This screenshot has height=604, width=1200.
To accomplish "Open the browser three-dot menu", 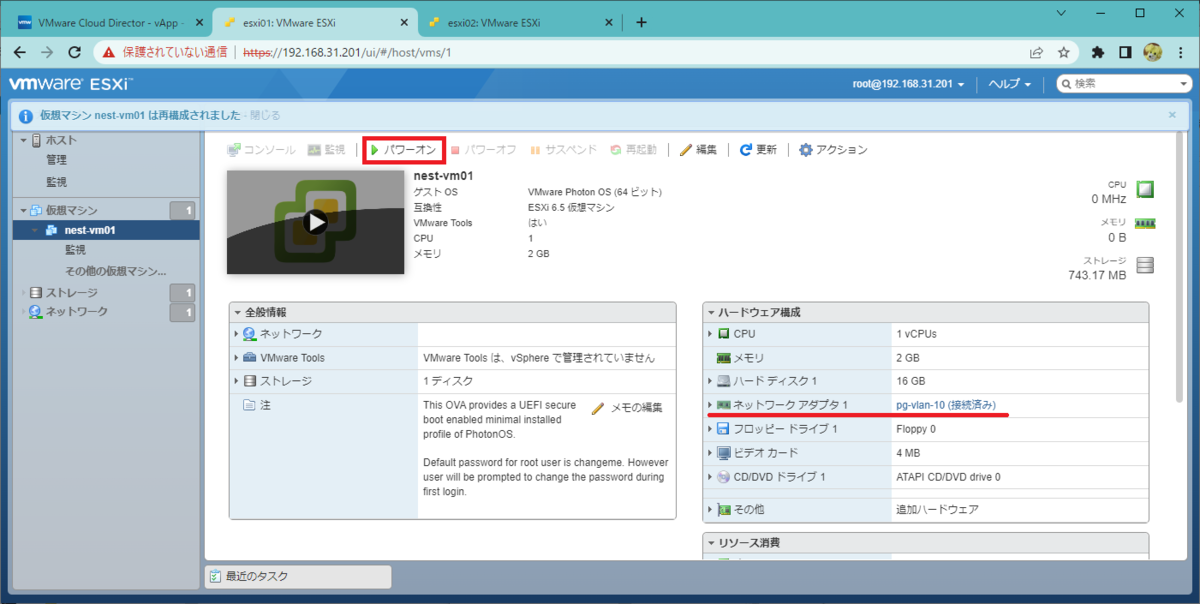I will pyautogui.click(x=1179, y=52).
